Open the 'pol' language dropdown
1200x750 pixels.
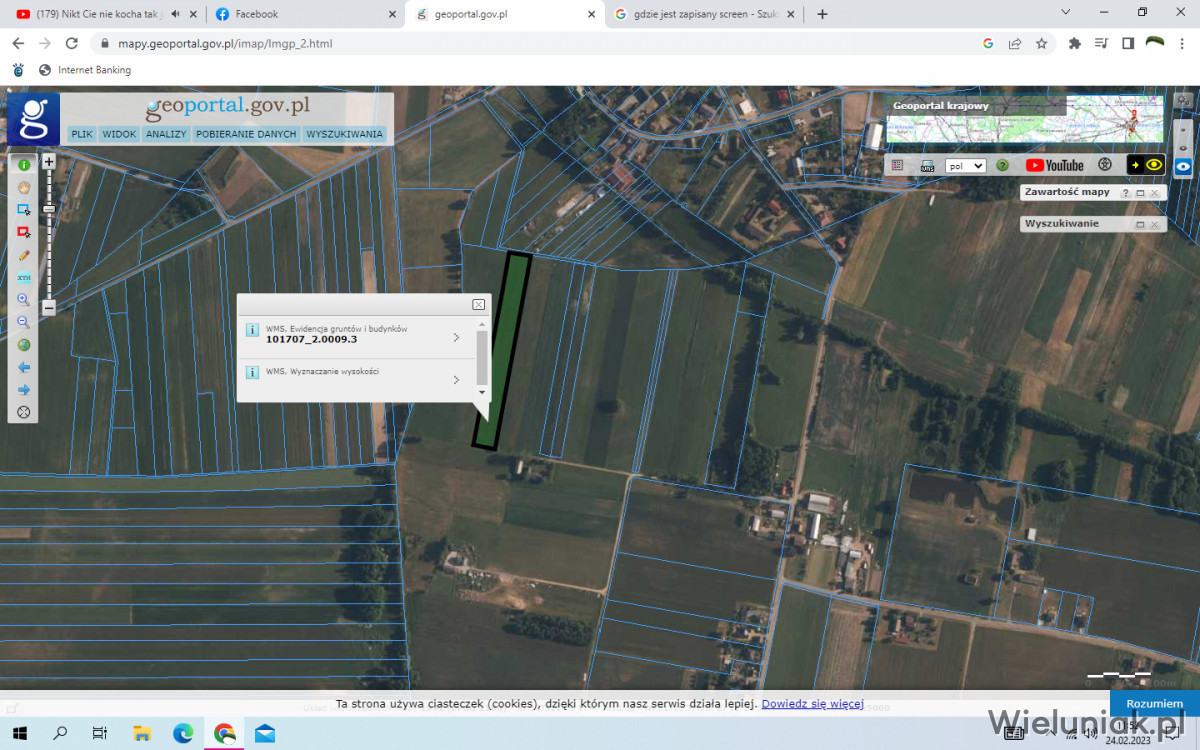[965, 165]
